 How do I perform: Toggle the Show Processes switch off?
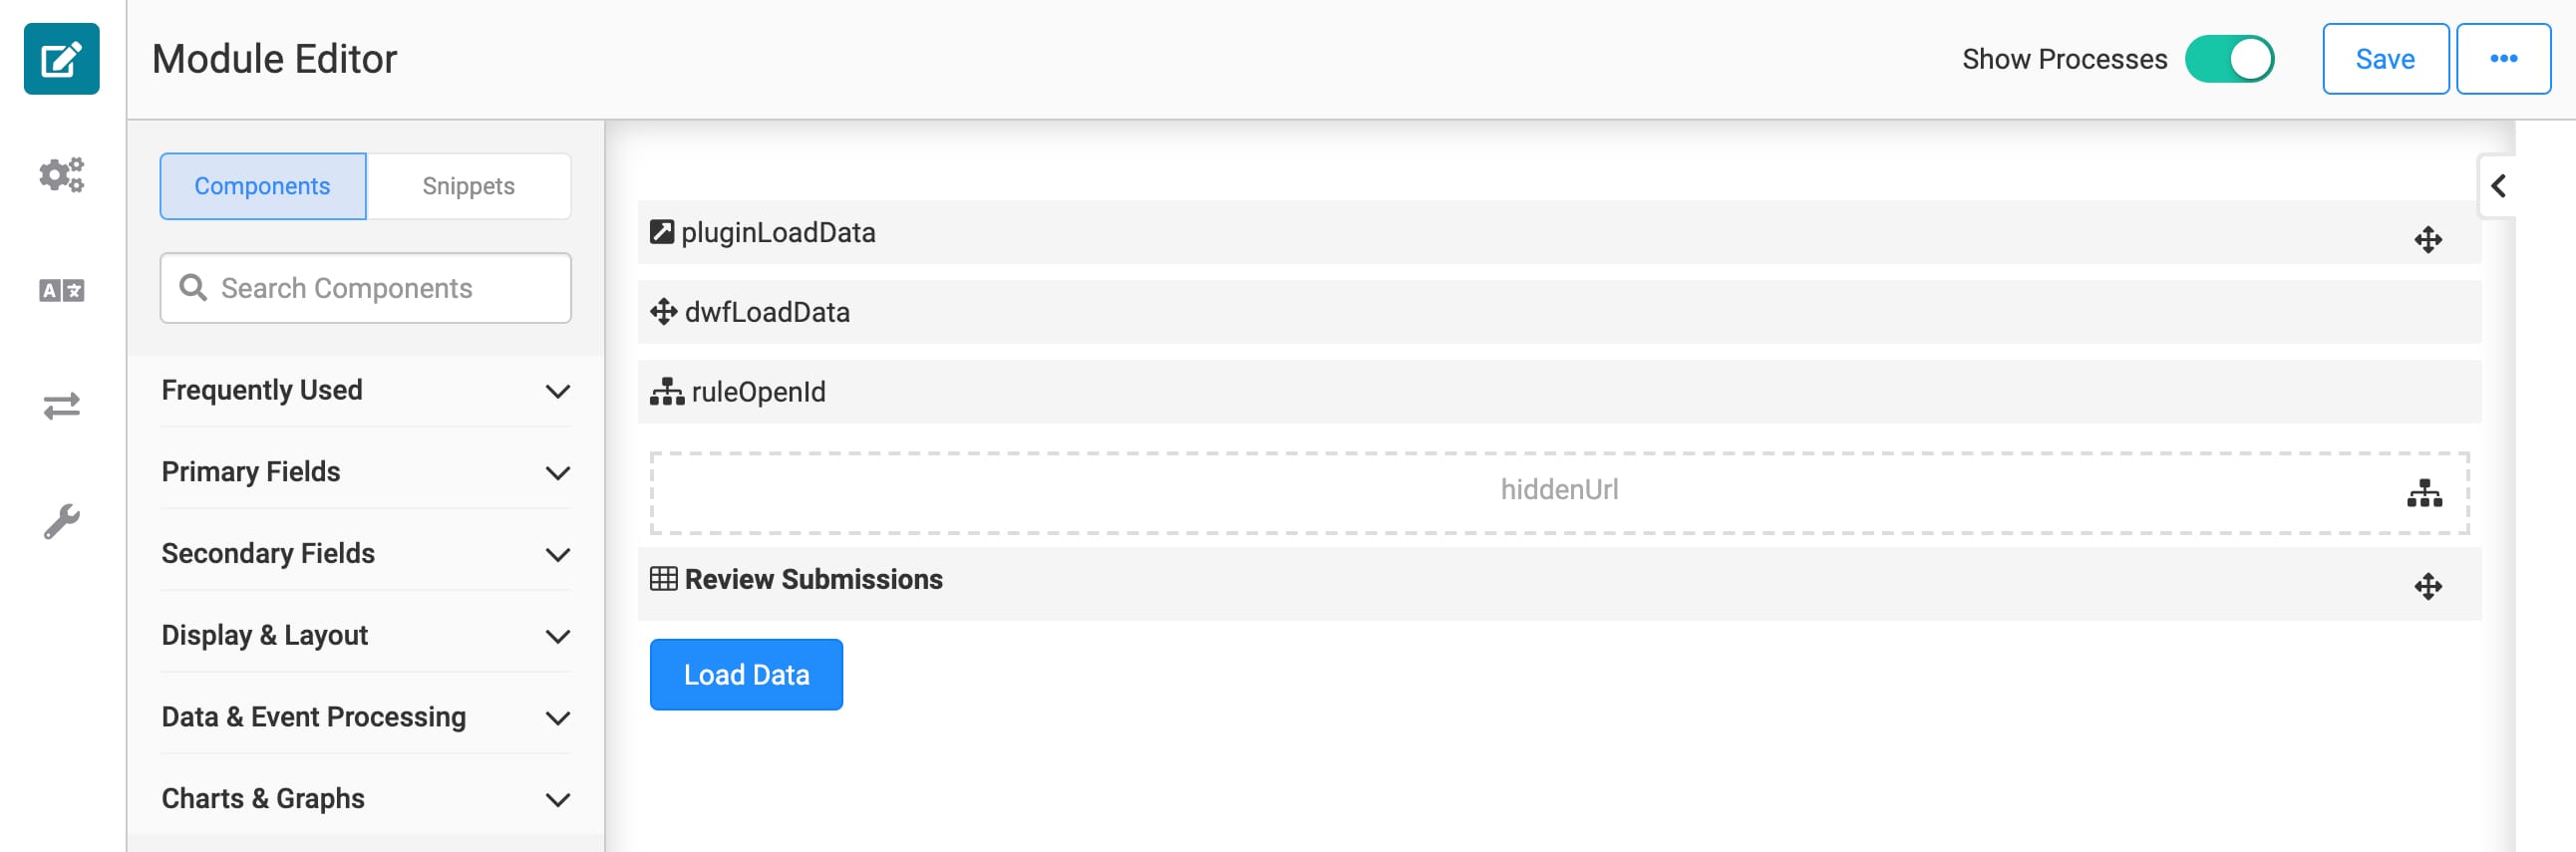[x=2229, y=59]
